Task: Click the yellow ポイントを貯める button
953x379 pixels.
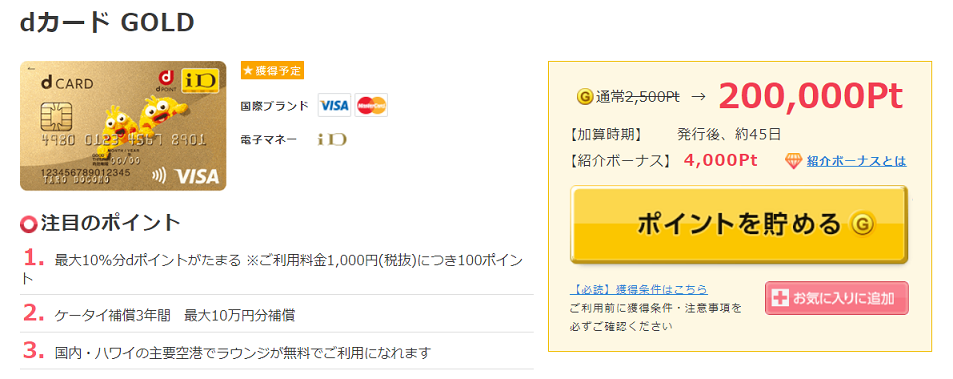Action: point(739,225)
